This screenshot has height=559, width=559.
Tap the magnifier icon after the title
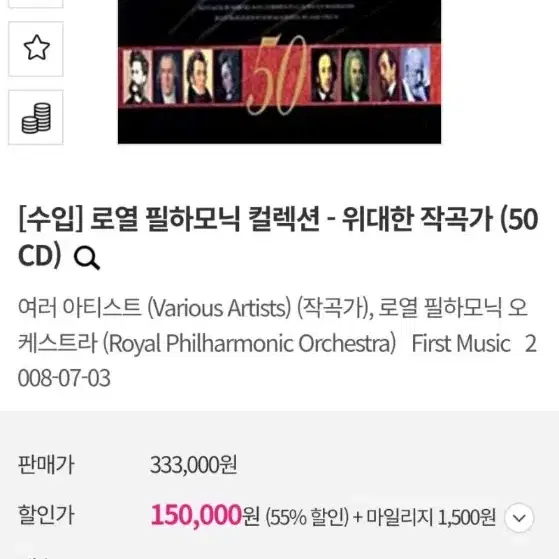[x=87, y=258]
